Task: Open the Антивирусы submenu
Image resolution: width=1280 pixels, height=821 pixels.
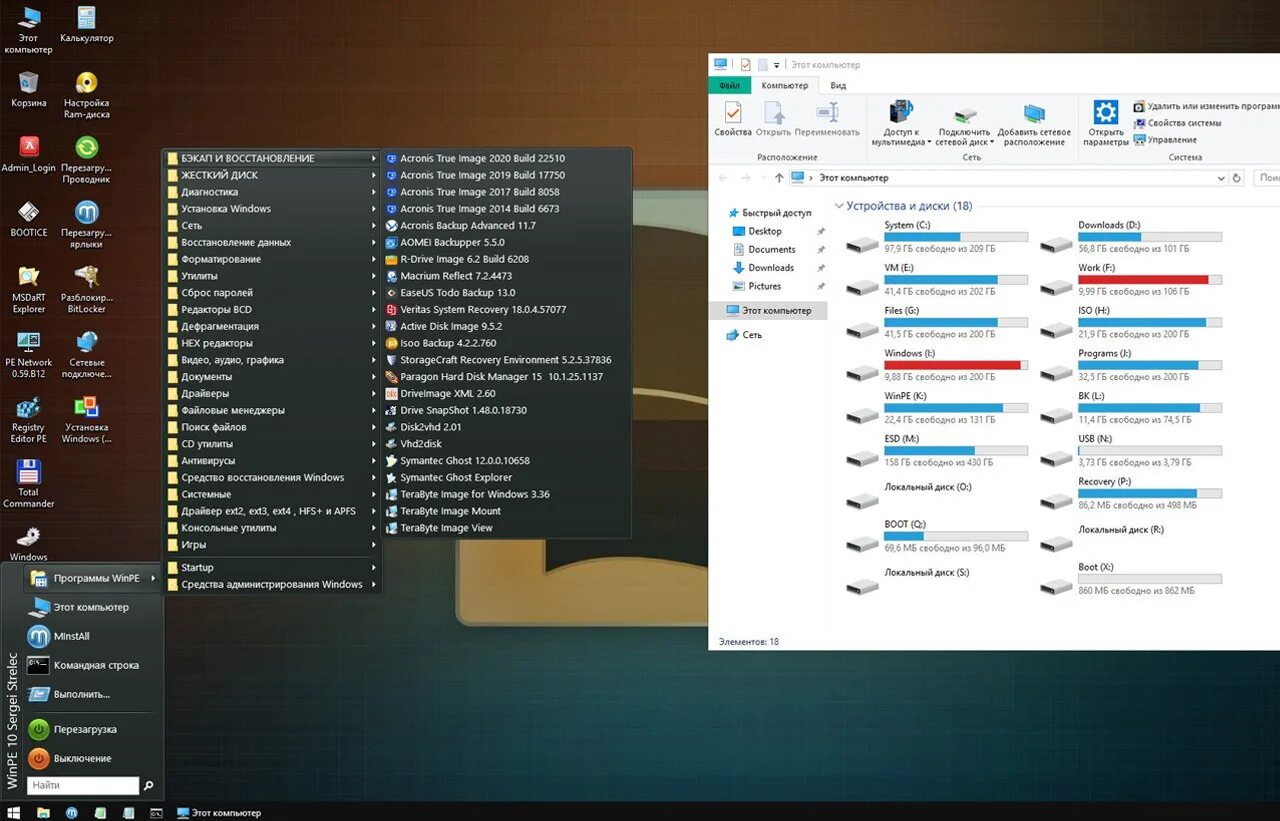Action: click(x=272, y=461)
